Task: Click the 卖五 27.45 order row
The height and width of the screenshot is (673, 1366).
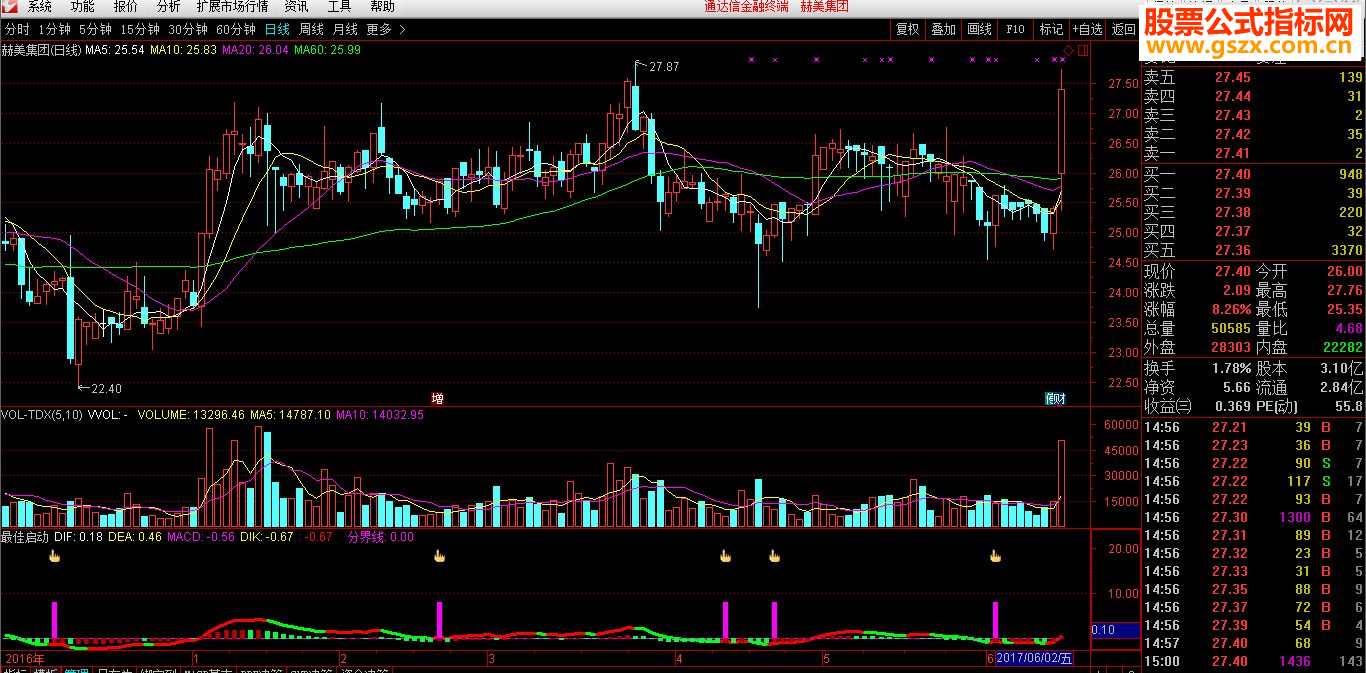Action: click(1253, 77)
